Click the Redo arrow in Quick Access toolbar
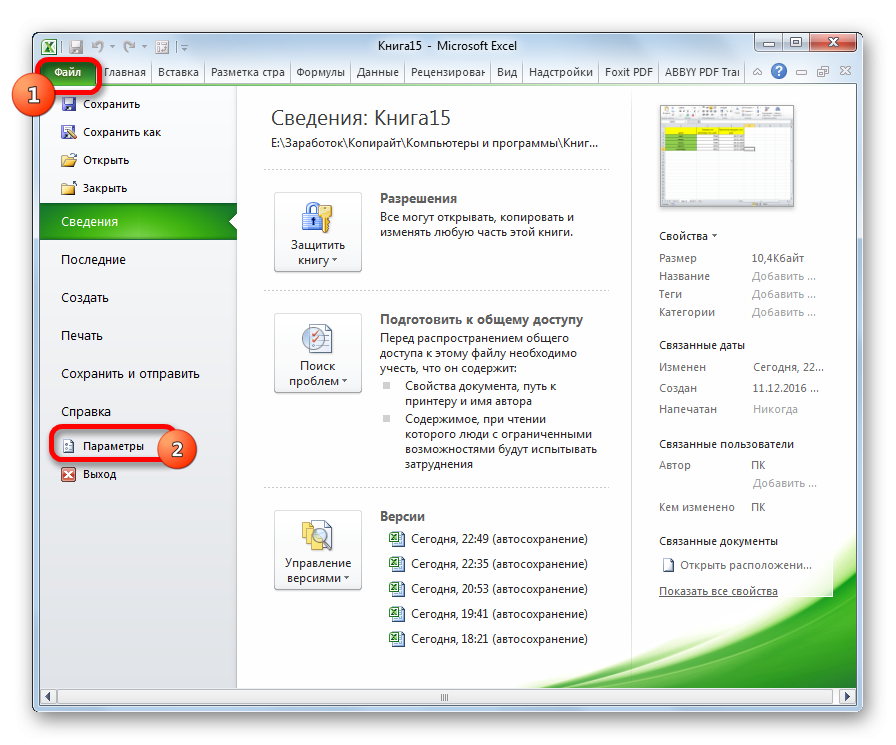 point(130,46)
